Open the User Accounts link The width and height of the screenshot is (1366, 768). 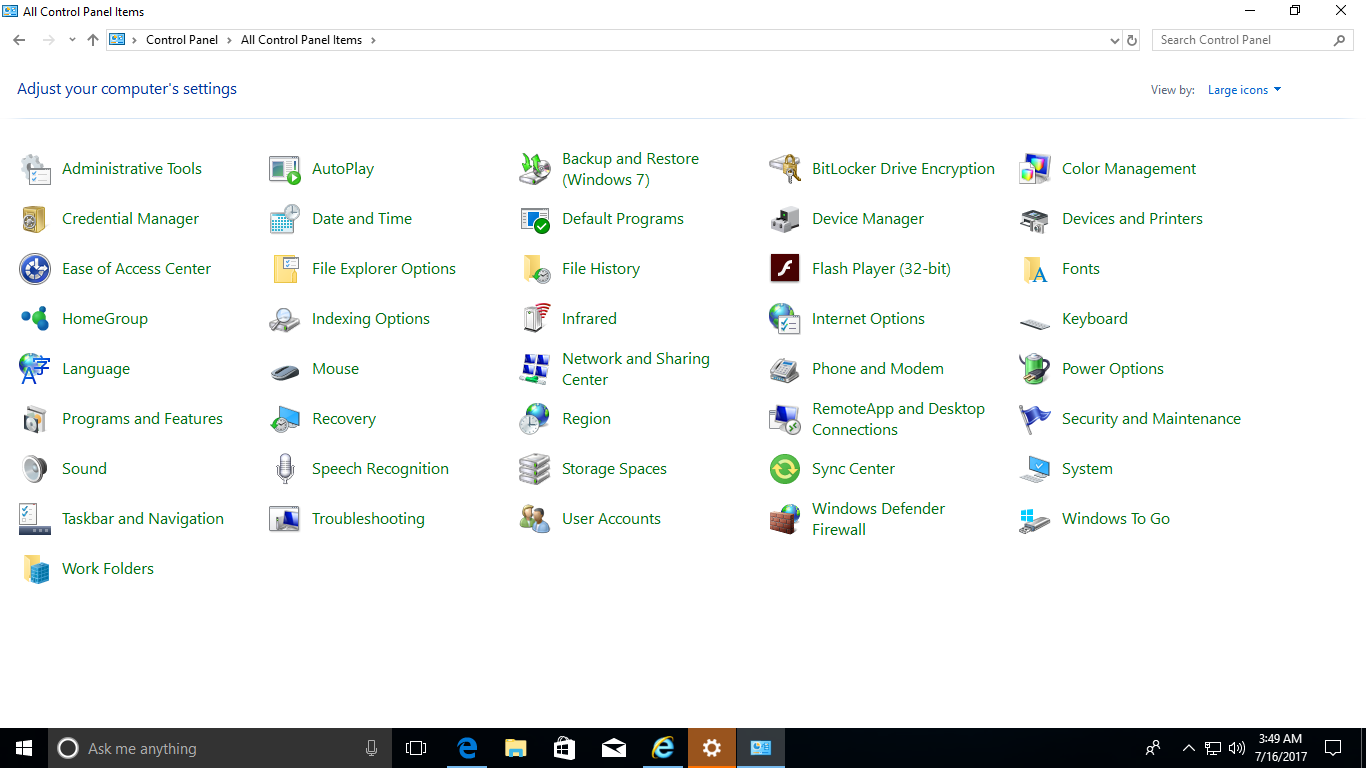click(611, 519)
